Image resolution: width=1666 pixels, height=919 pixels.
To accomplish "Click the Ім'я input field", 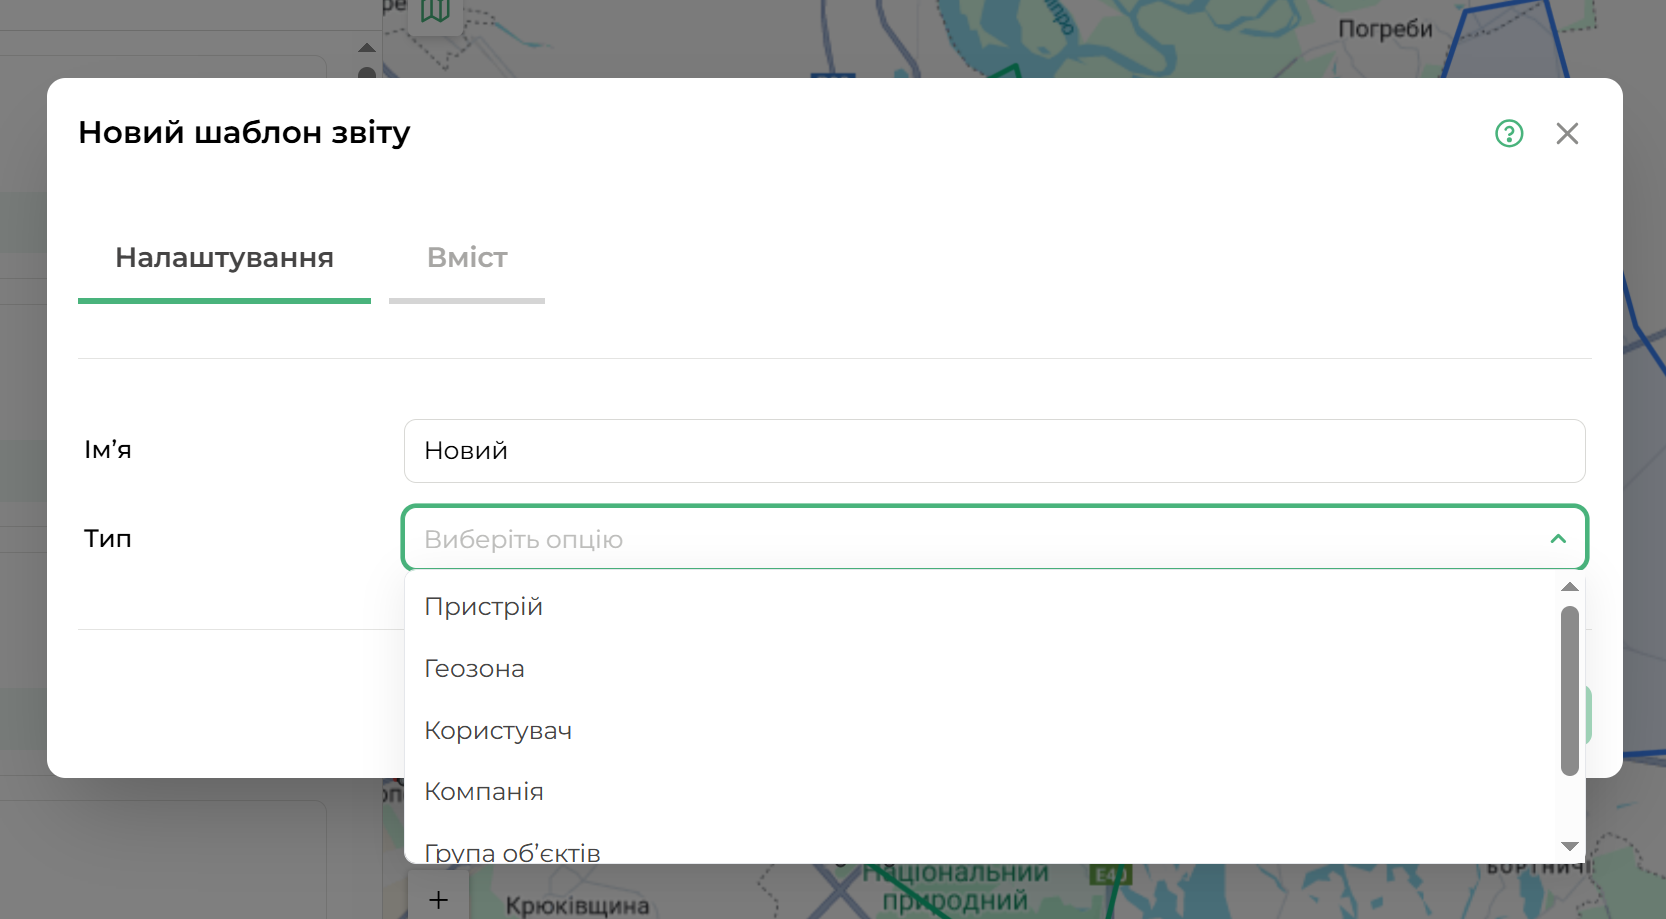I will click(994, 451).
